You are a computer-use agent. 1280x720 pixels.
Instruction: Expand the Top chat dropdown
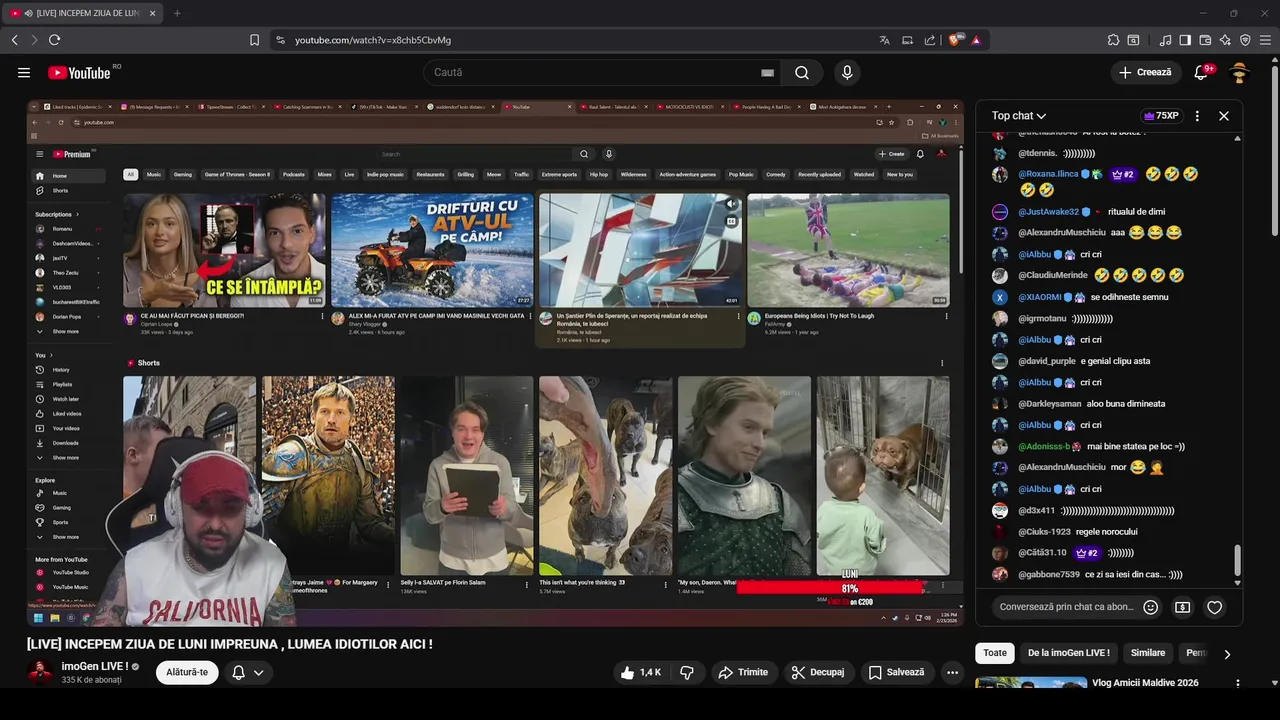pyautogui.click(x=1019, y=116)
